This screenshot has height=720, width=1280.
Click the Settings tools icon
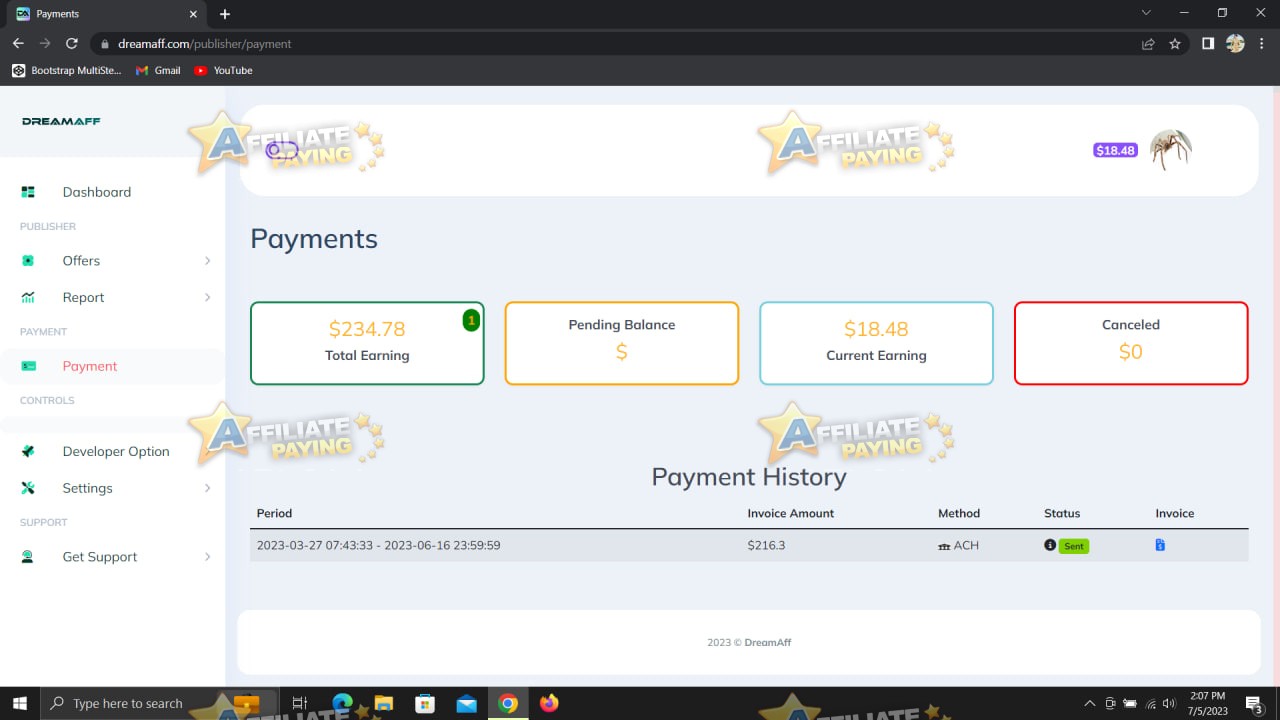tap(30, 488)
